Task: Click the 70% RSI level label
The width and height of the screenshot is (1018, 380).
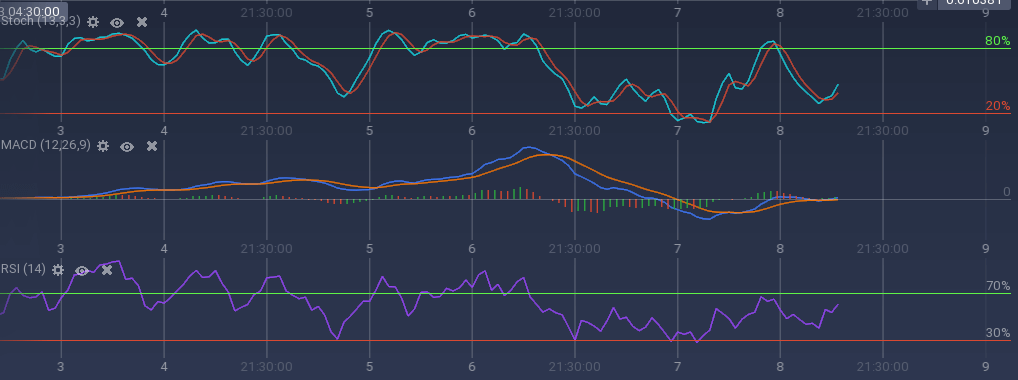Action: [x=997, y=286]
